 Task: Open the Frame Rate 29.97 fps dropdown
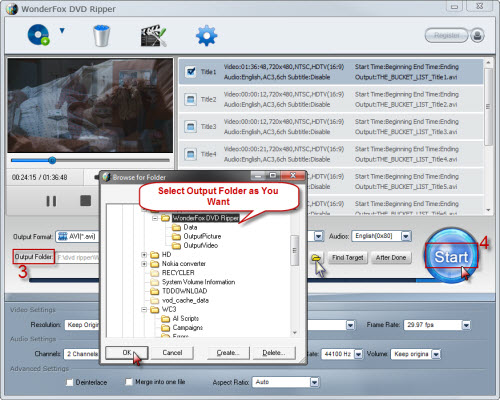point(437,325)
